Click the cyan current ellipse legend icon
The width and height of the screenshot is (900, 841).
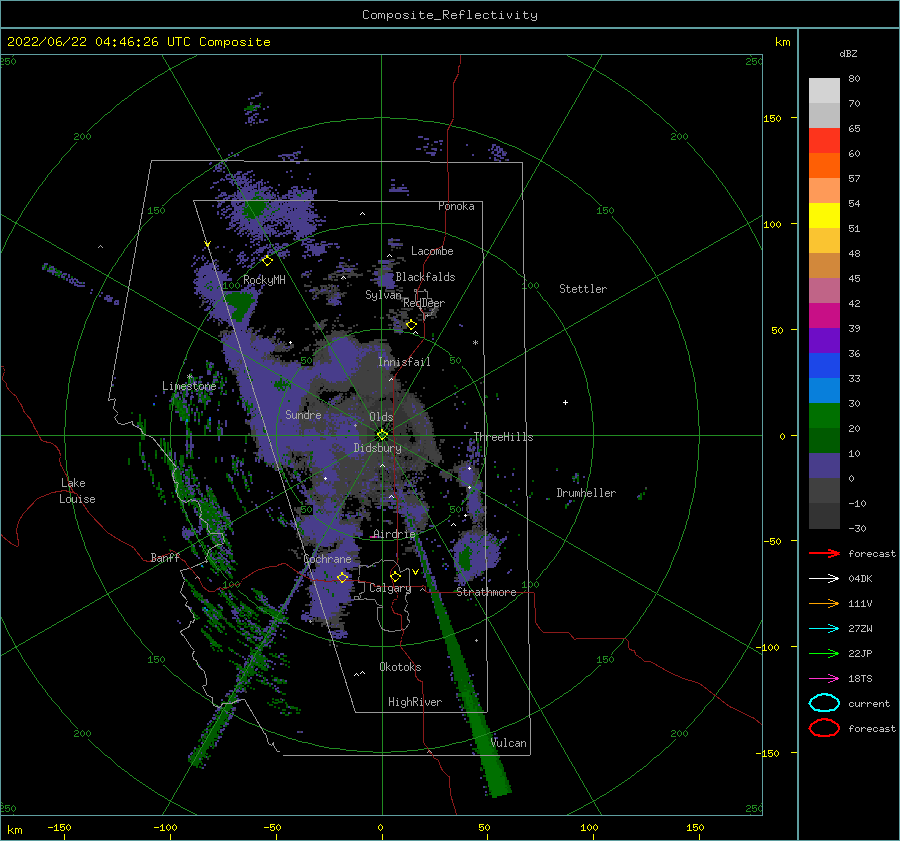pos(824,703)
